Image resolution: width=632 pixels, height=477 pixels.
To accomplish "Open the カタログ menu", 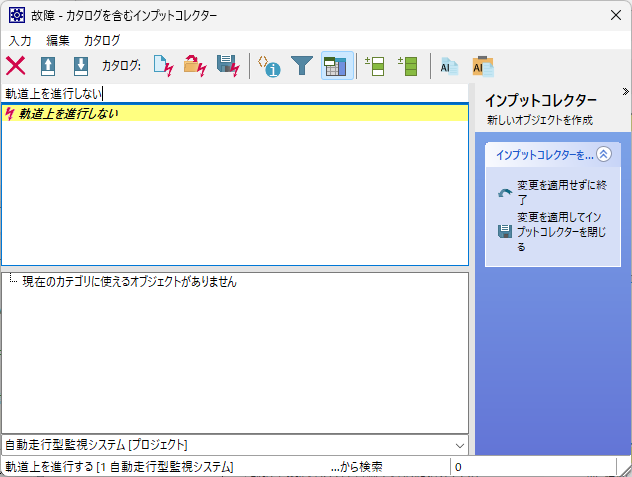I will (x=101, y=41).
